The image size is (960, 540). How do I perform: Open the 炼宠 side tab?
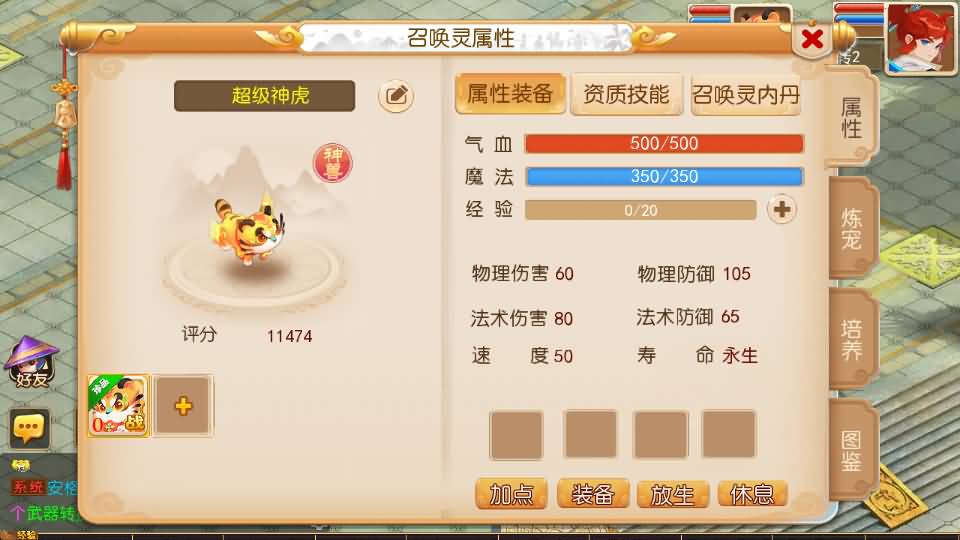point(852,228)
